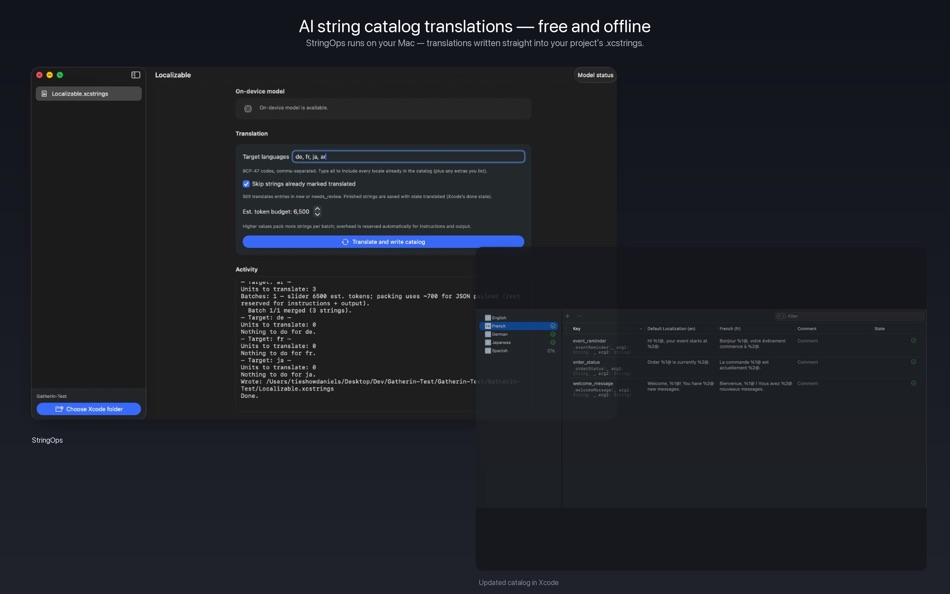Screen dimensions: 950x594
Task: Click the Localizable window title
Action: (x=173, y=75)
